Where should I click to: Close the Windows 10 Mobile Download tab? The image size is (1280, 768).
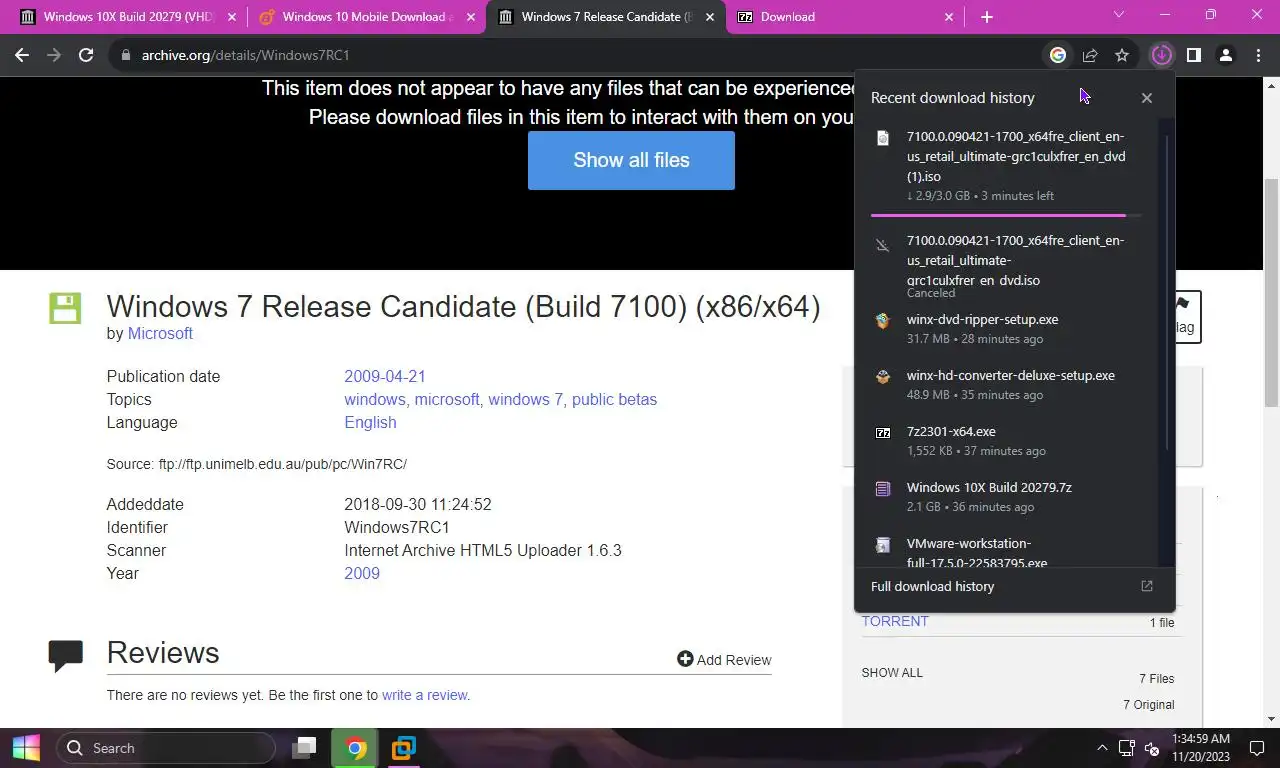coord(471,17)
